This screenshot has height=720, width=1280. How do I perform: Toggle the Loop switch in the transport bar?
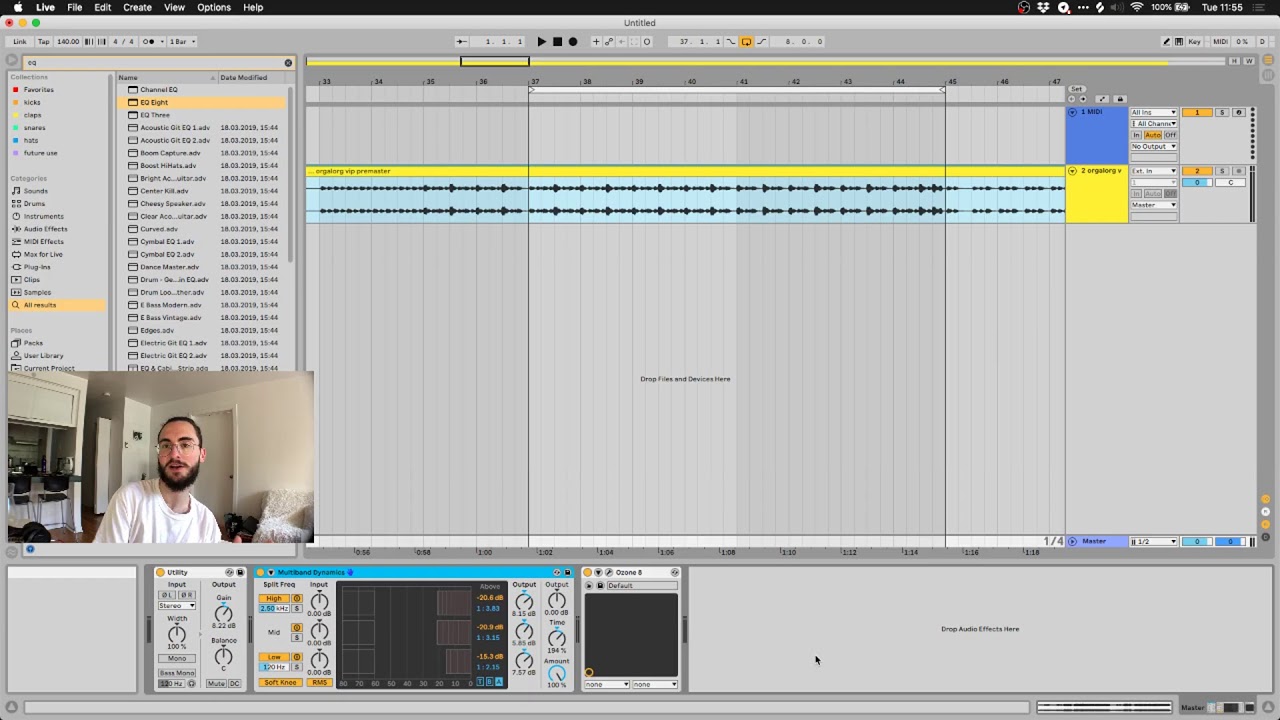coord(746,41)
